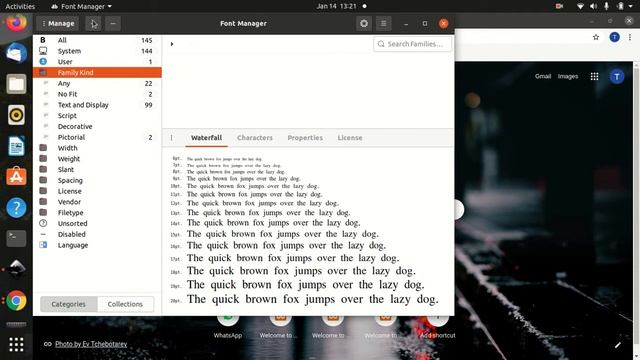
Task: Open the Spacing category folder
Action: click(x=97, y=180)
